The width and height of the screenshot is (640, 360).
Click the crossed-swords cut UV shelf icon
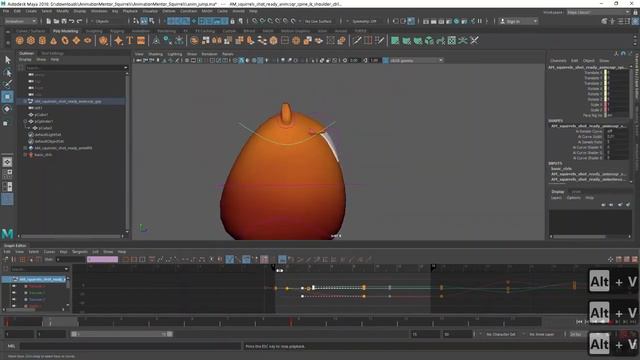[x=474, y=40]
